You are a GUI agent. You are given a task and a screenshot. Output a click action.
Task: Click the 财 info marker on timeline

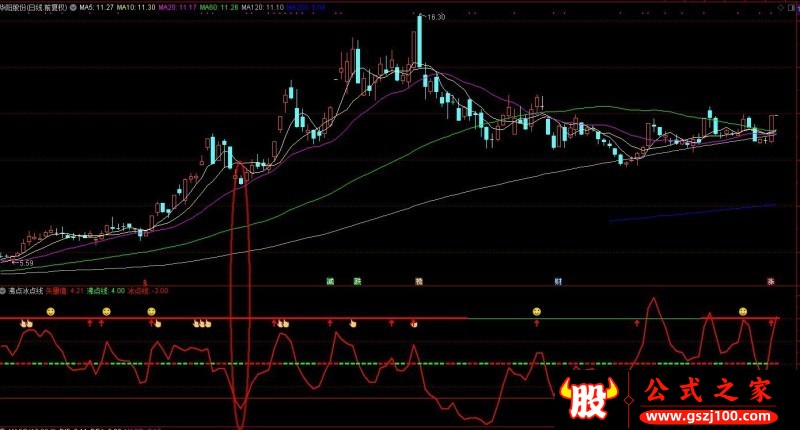558,281
